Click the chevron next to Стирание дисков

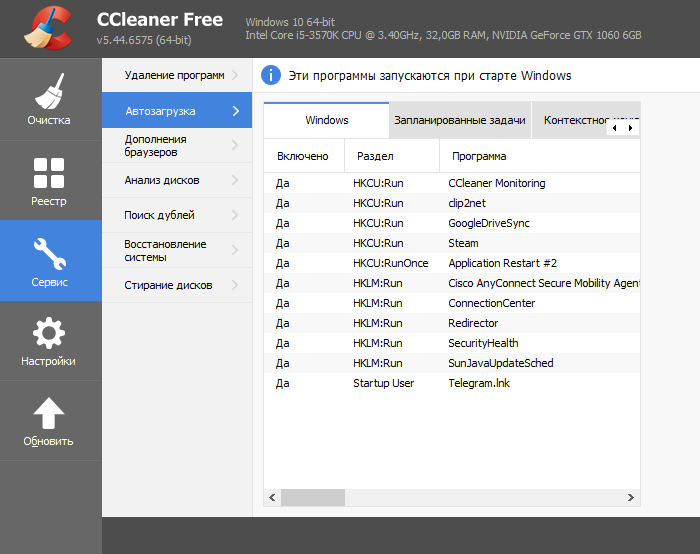click(235, 285)
